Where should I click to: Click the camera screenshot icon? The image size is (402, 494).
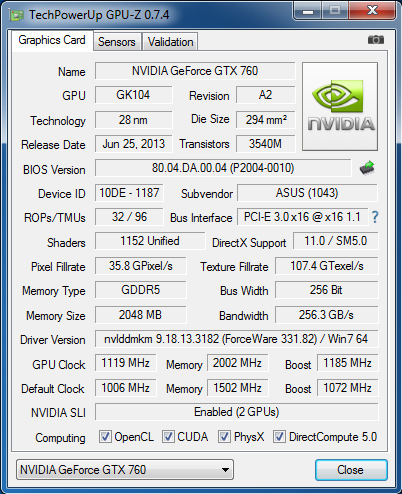[376, 40]
